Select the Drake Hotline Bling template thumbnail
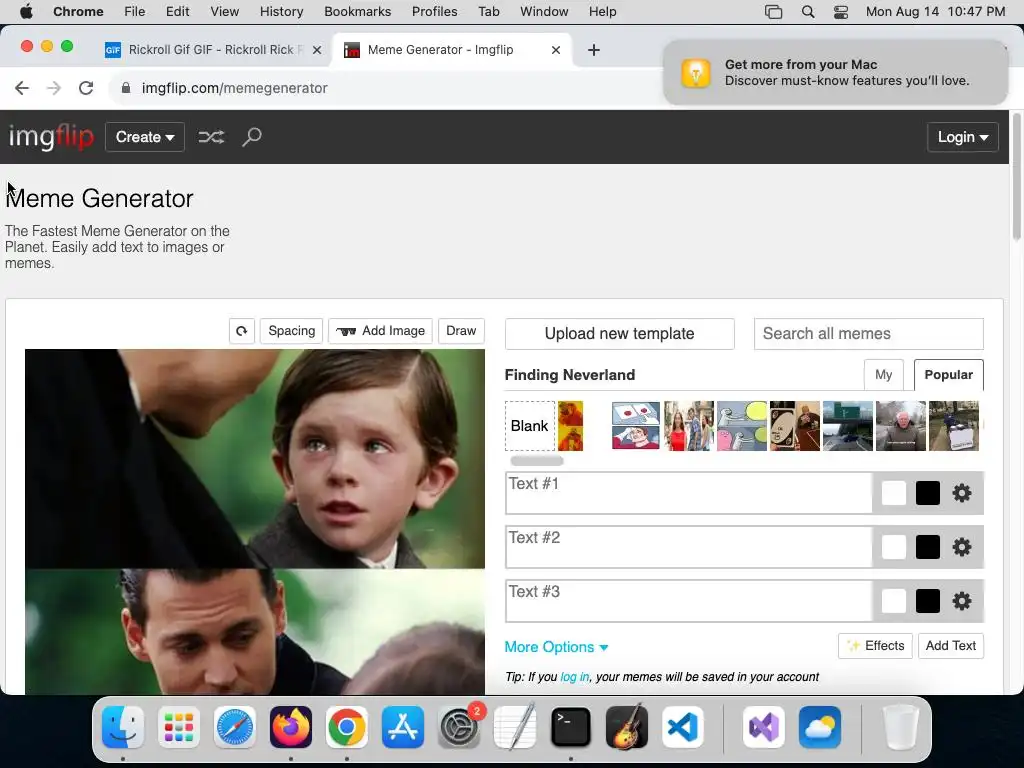Screen dimensions: 1024x768 (570, 426)
